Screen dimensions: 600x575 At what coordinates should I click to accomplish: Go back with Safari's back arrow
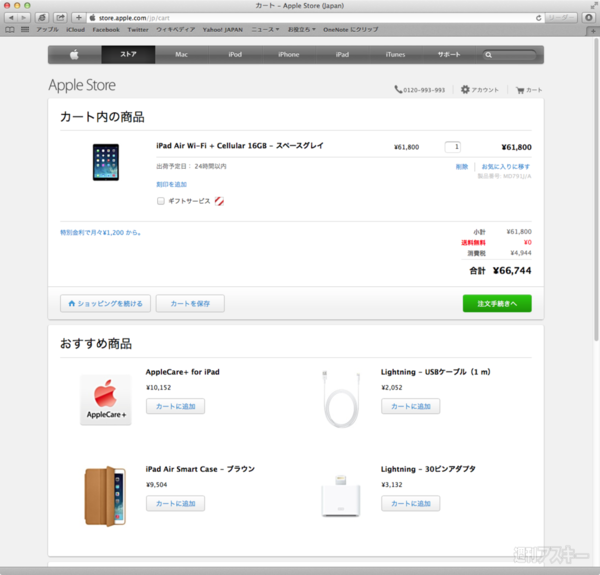(11, 18)
